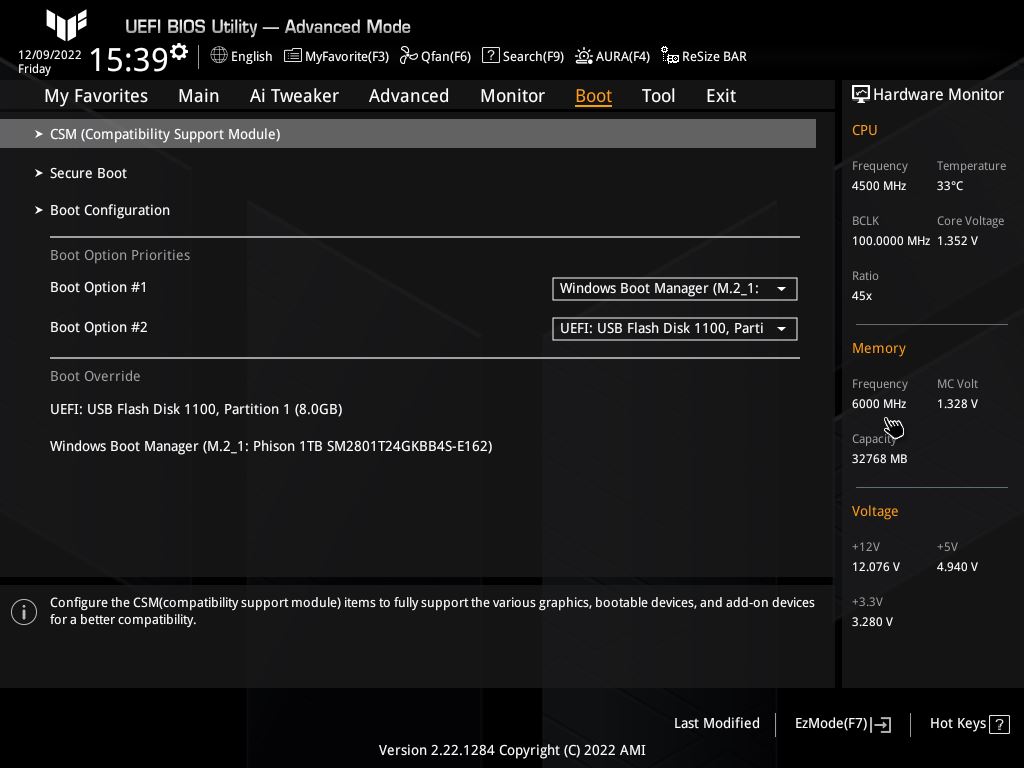This screenshot has height=768, width=1024.
Task: Click the Boot Option #2 label
Action: click(99, 327)
